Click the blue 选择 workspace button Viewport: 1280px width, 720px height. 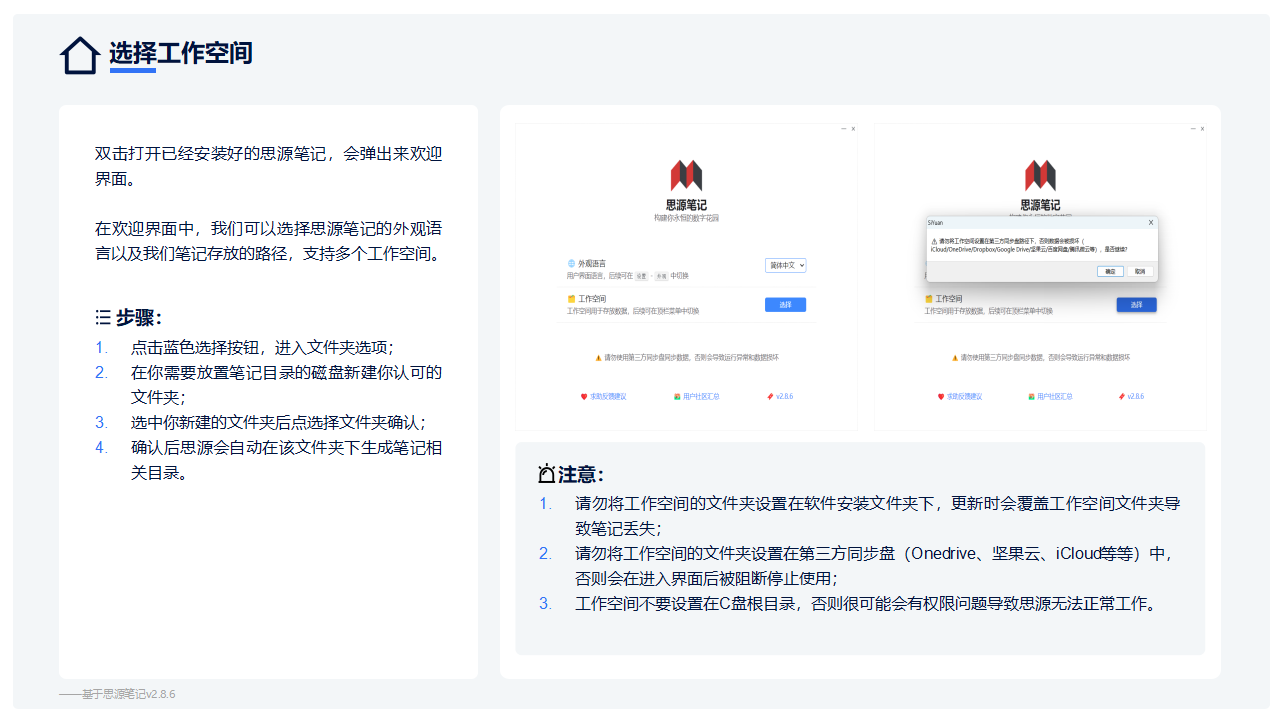[x=786, y=305]
